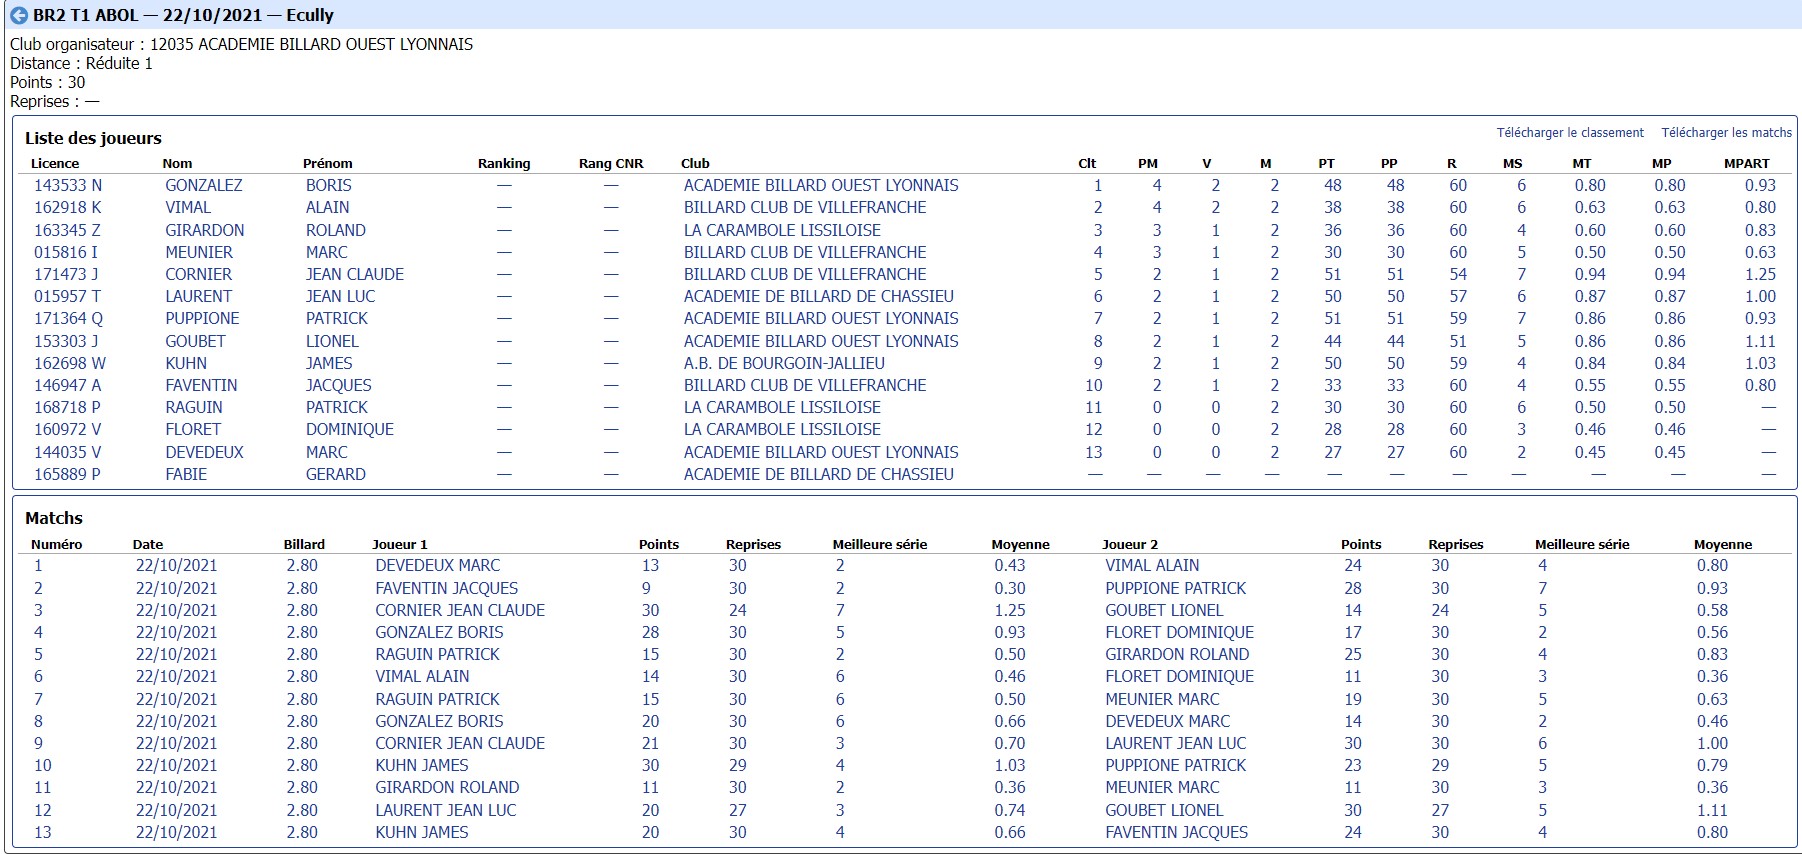The image size is (1802, 854).
Task: Click the BR2 T1 ABOL page title
Action: pyautogui.click(x=184, y=15)
